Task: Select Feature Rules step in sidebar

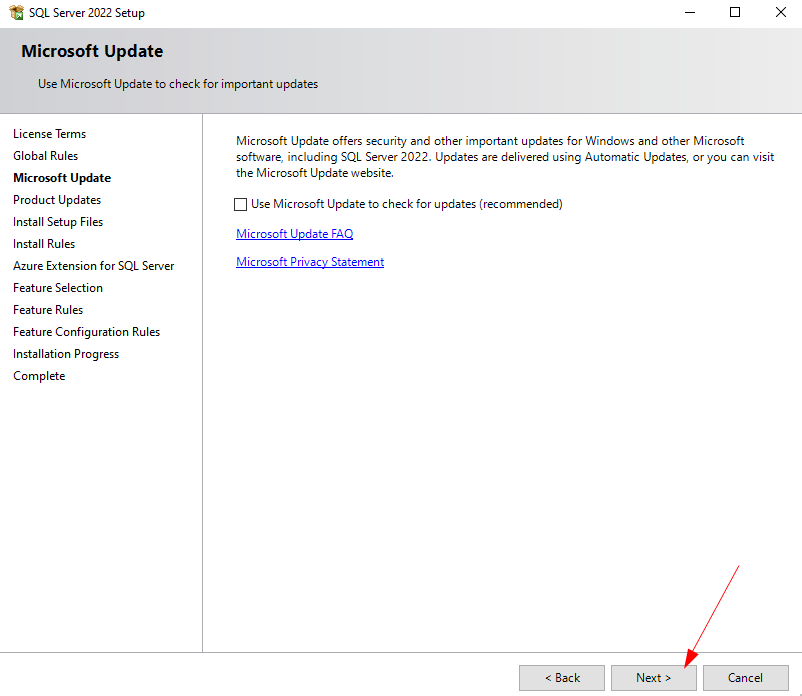Action: tap(48, 310)
